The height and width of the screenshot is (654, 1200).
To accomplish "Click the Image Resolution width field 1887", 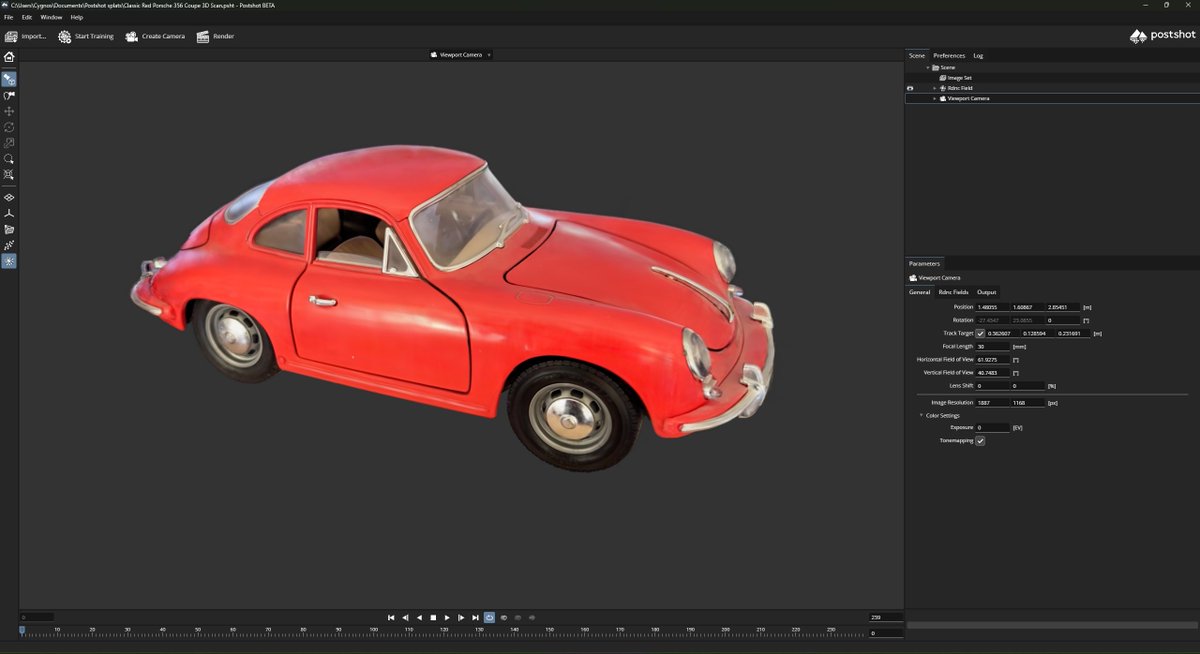I will coord(993,403).
